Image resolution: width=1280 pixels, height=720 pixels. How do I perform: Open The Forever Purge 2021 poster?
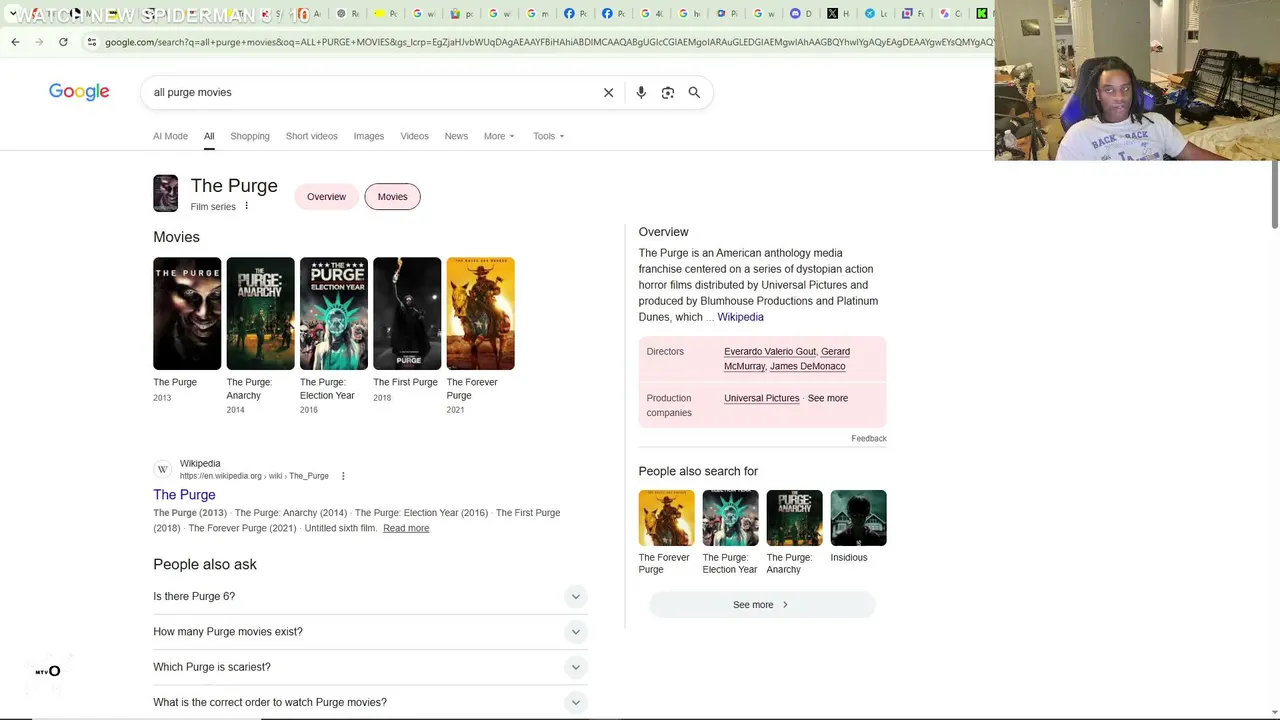(480, 314)
